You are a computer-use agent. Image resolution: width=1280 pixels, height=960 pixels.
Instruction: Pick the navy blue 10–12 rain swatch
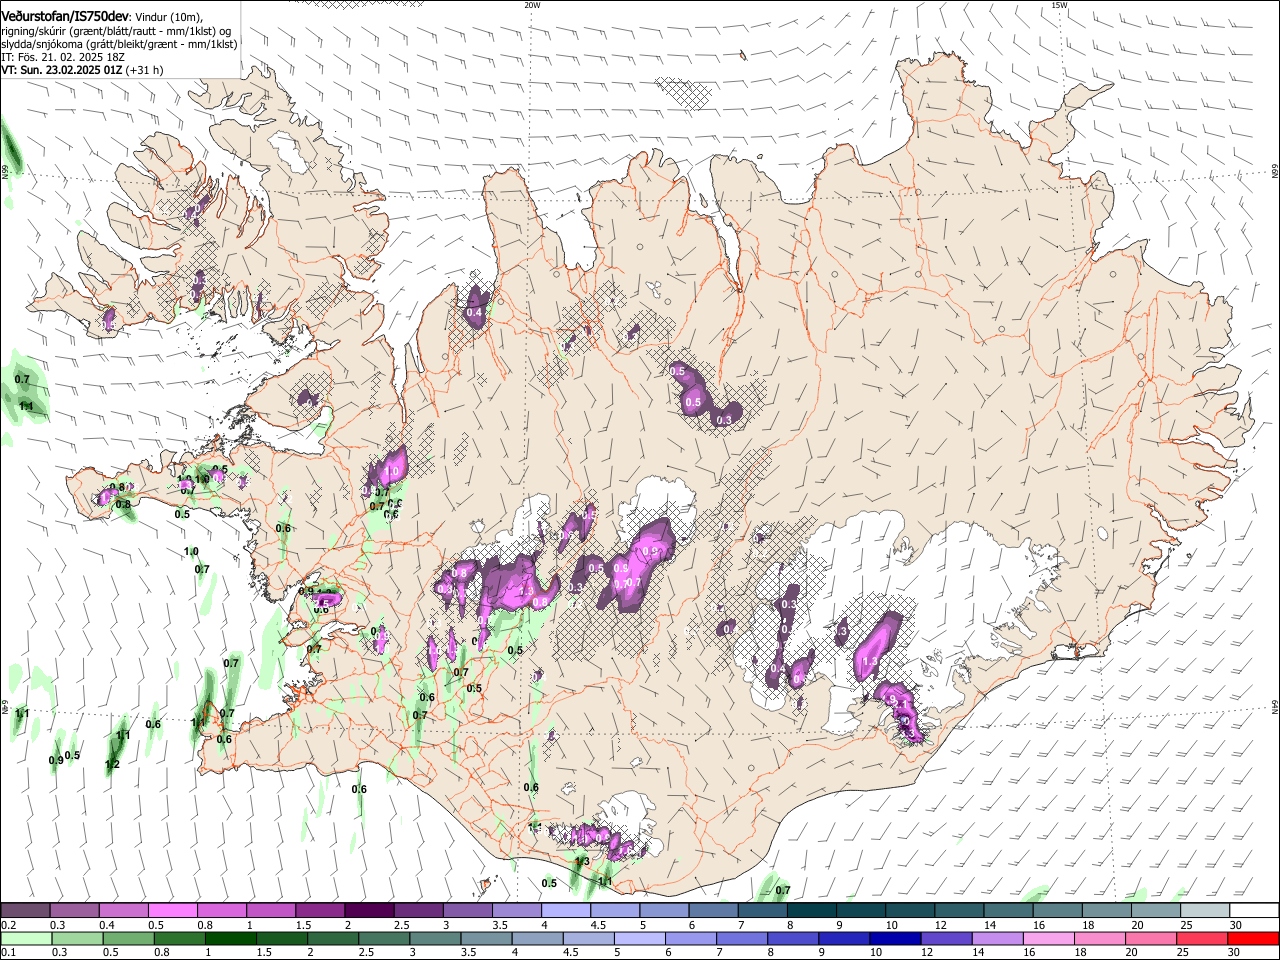coord(895,938)
